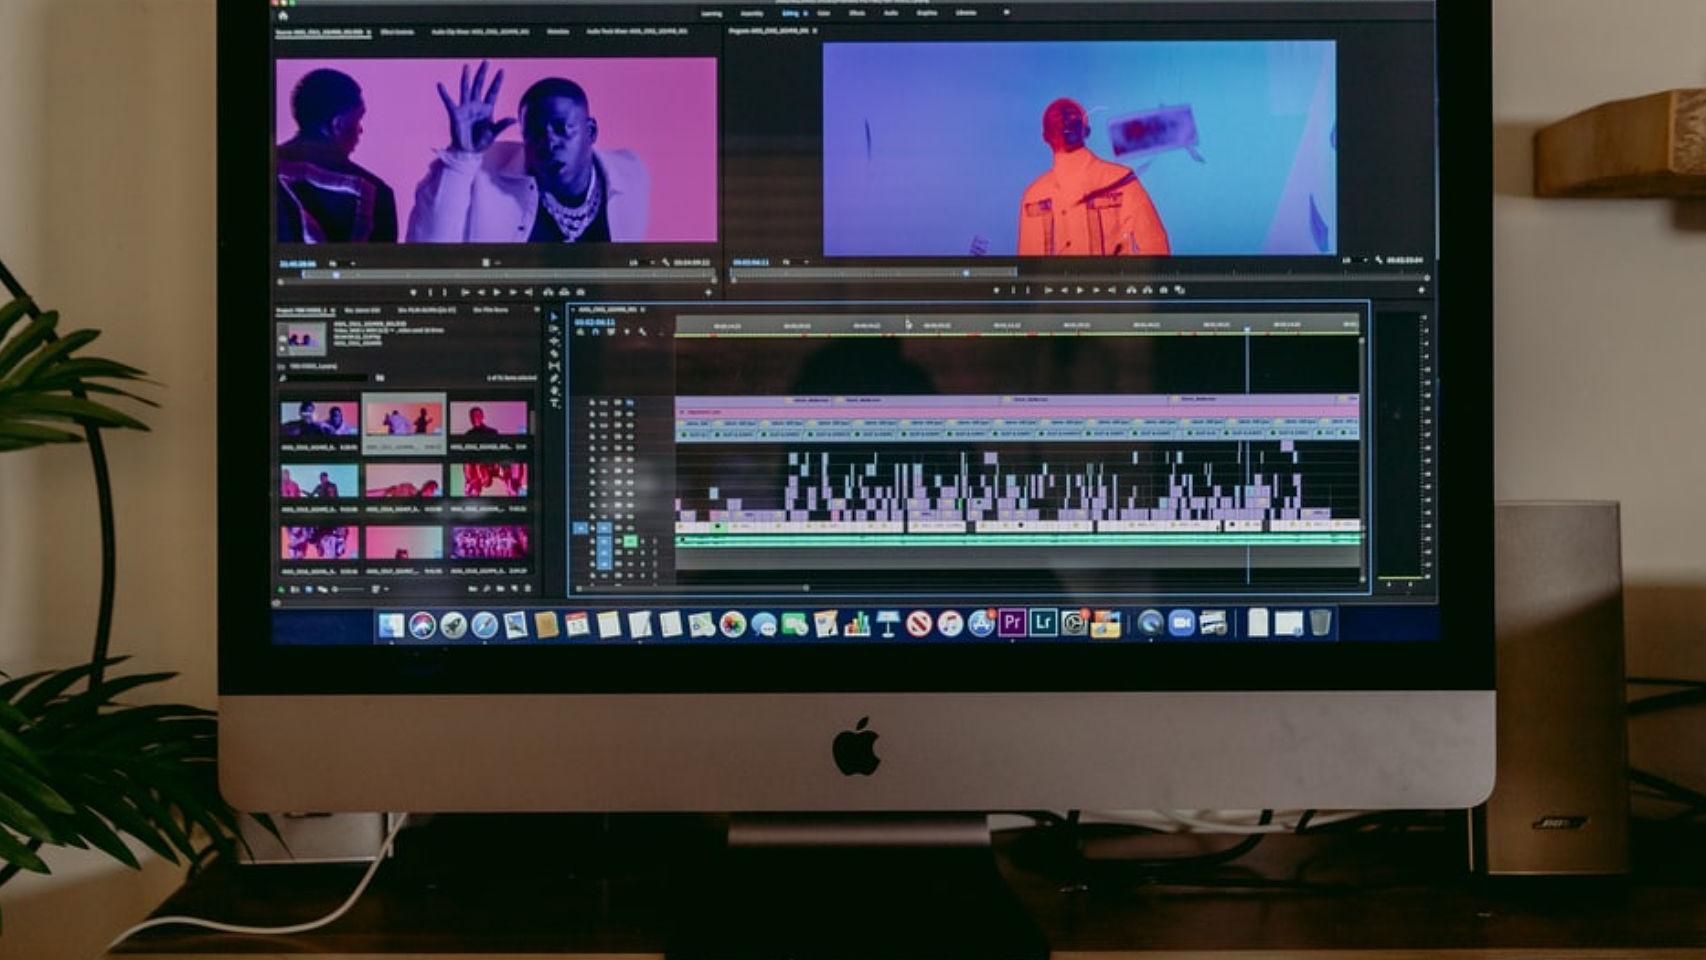Open Source monitor settings wrench
1706x960 pixels.
(x=665, y=262)
